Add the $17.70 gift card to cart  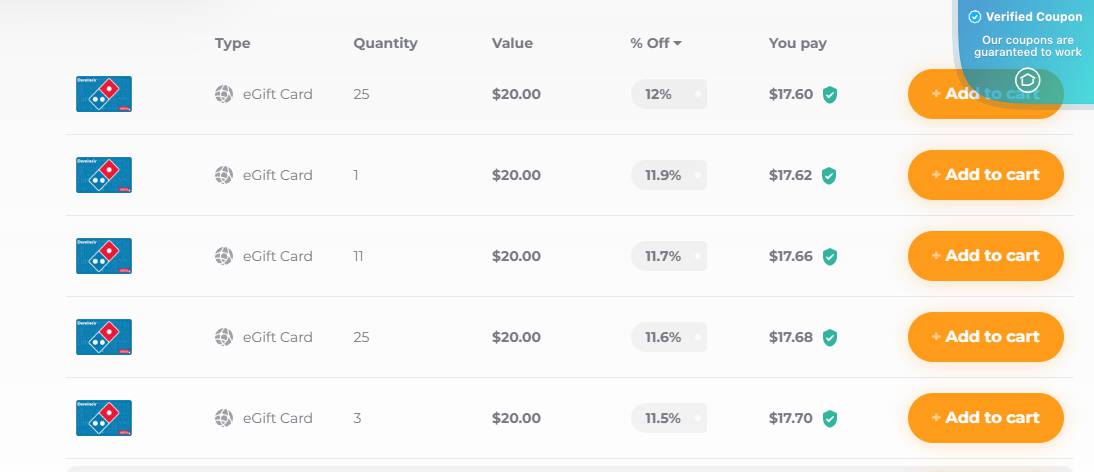[x=985, y=418]
